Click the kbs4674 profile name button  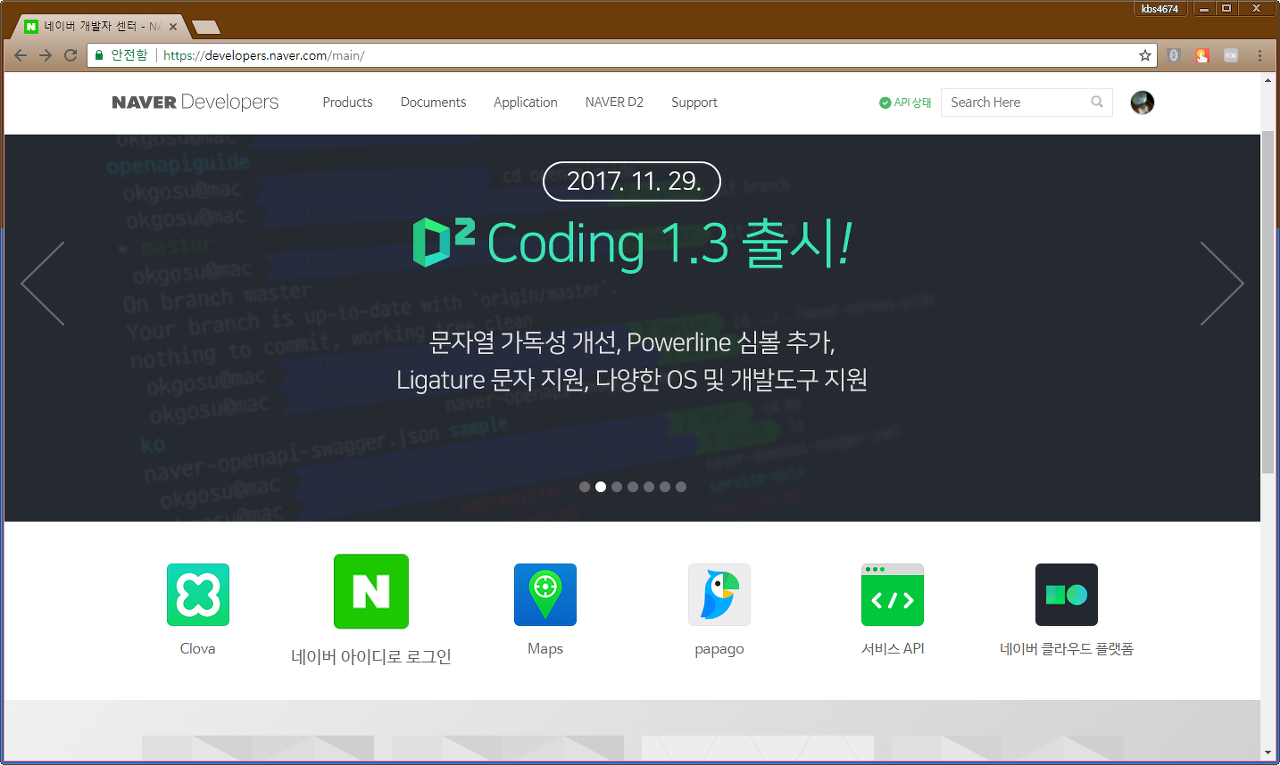pos(1160,9)
